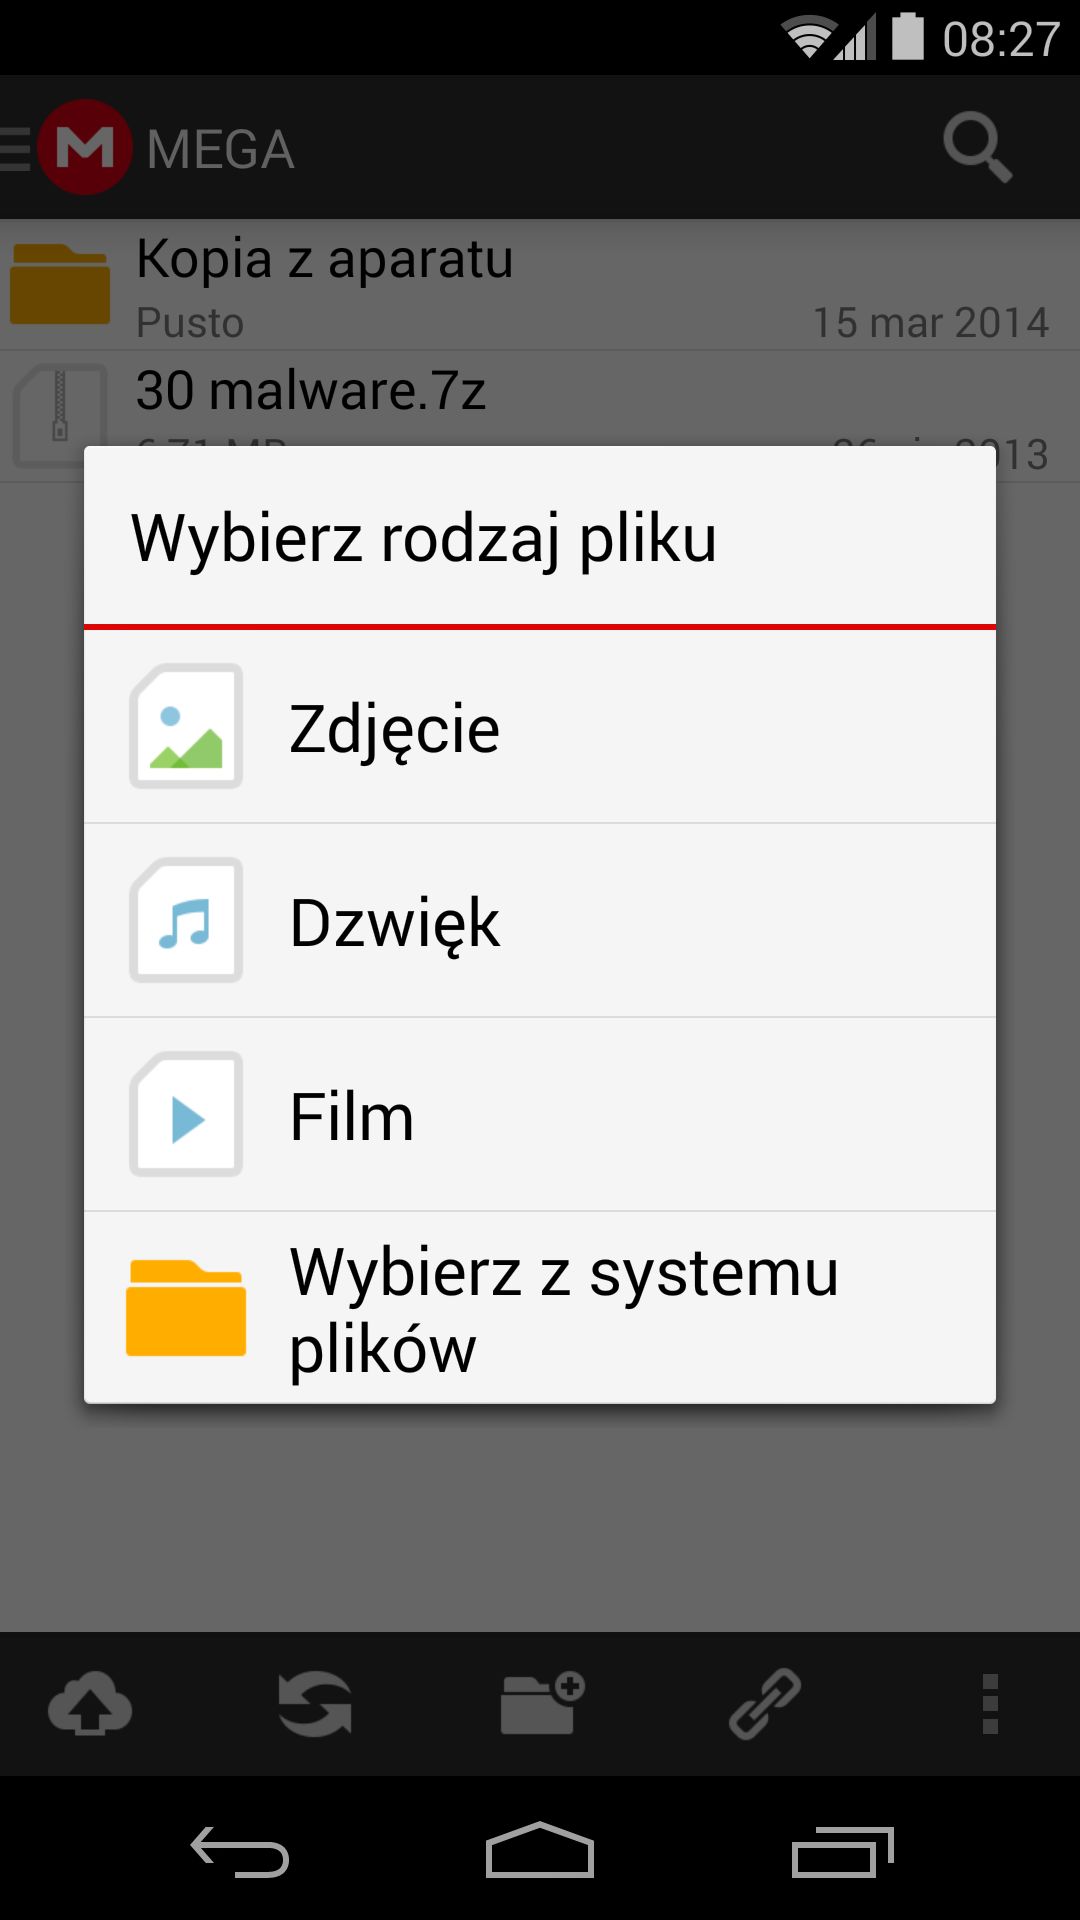Tap the chain link icon
The image size is (1080, 1920).
coord(765,1703)
